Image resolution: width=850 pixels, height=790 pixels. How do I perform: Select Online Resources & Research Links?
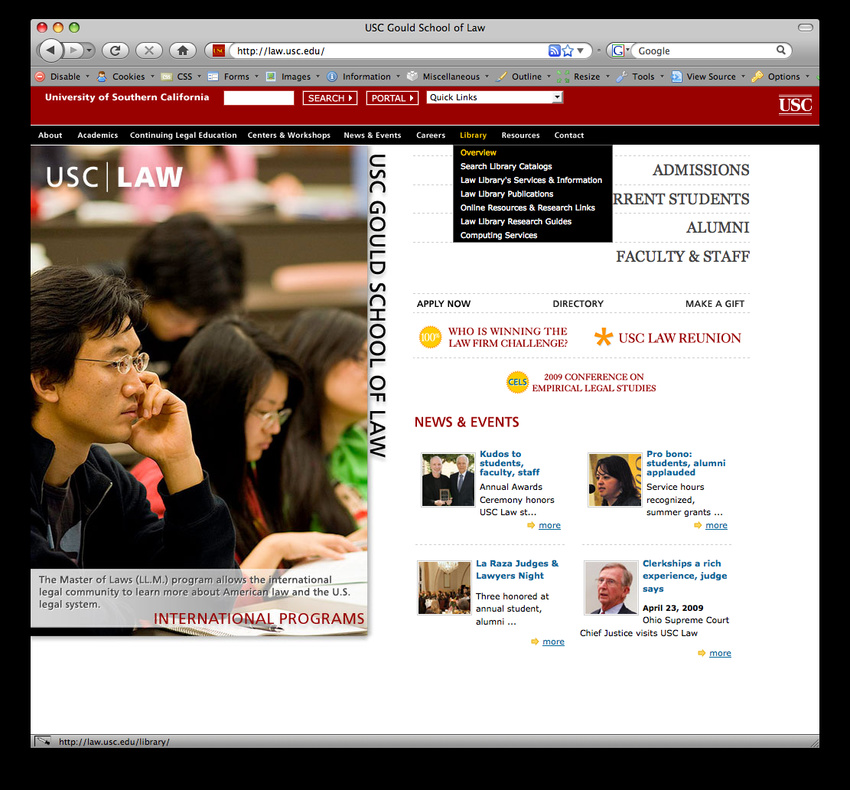[x=527, y=208]
